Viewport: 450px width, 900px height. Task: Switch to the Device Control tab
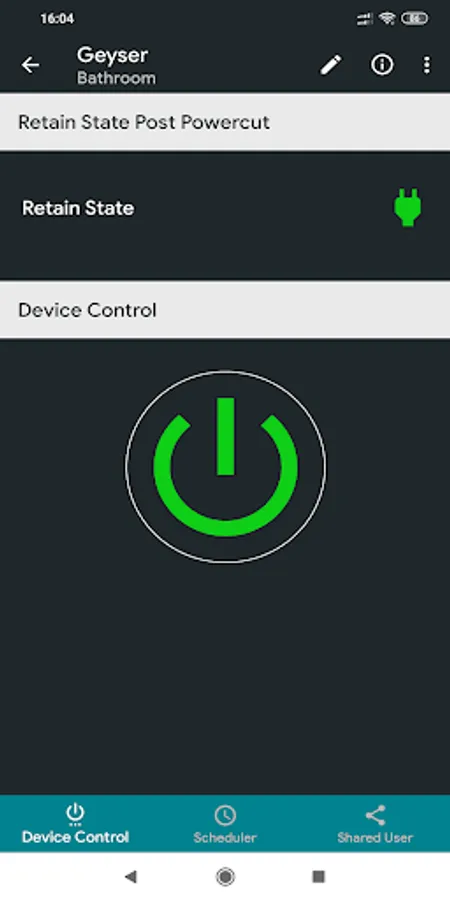point(75,824)
